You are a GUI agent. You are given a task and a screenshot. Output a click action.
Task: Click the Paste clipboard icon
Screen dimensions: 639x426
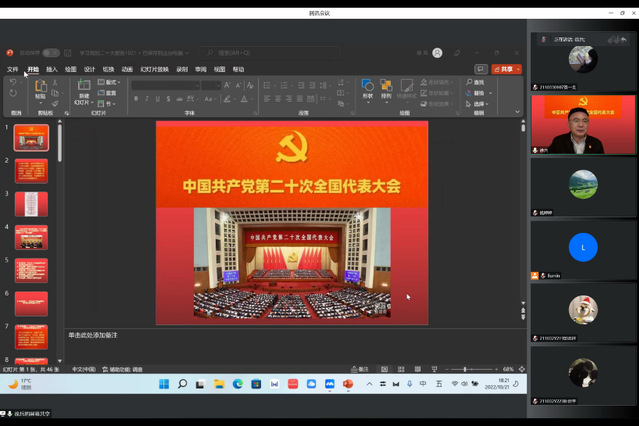pos(40,86)
